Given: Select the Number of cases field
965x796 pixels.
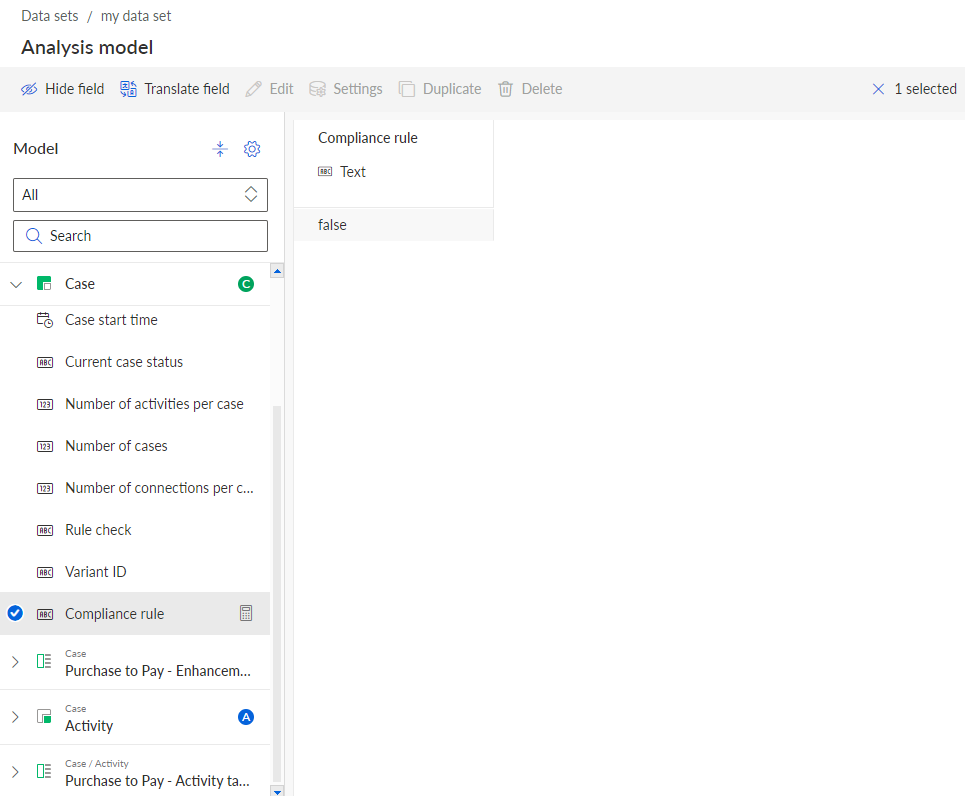Looking at the screenshot, I should (x=135, y=446).
